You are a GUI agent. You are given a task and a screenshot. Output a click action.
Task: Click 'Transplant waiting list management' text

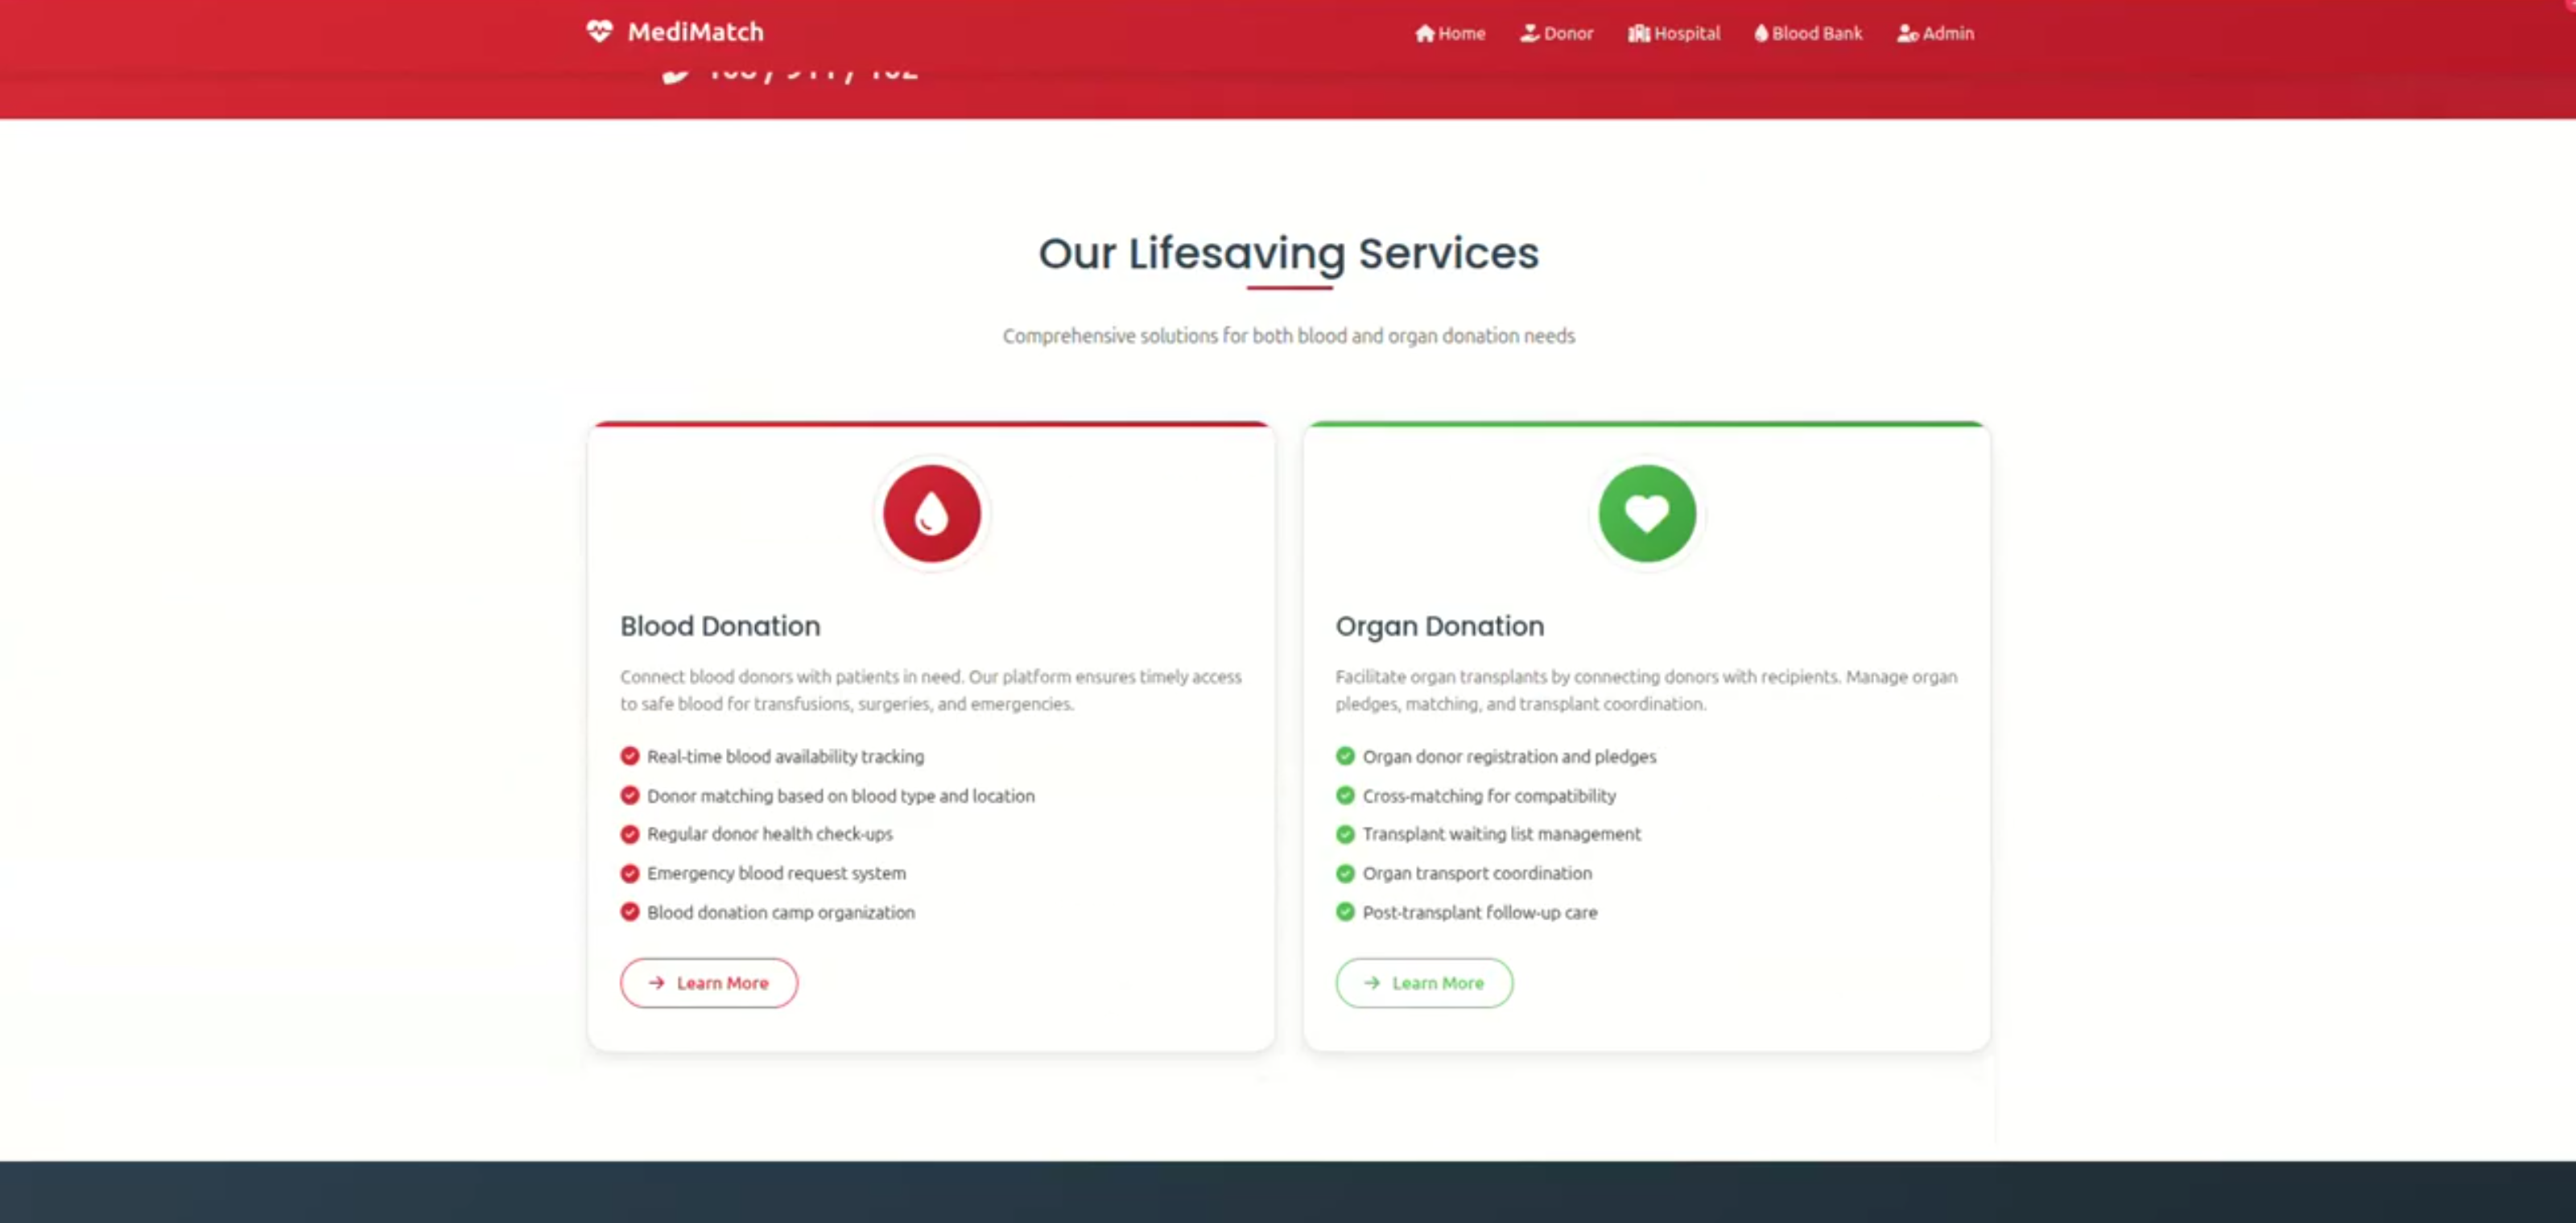point(1501,834)
